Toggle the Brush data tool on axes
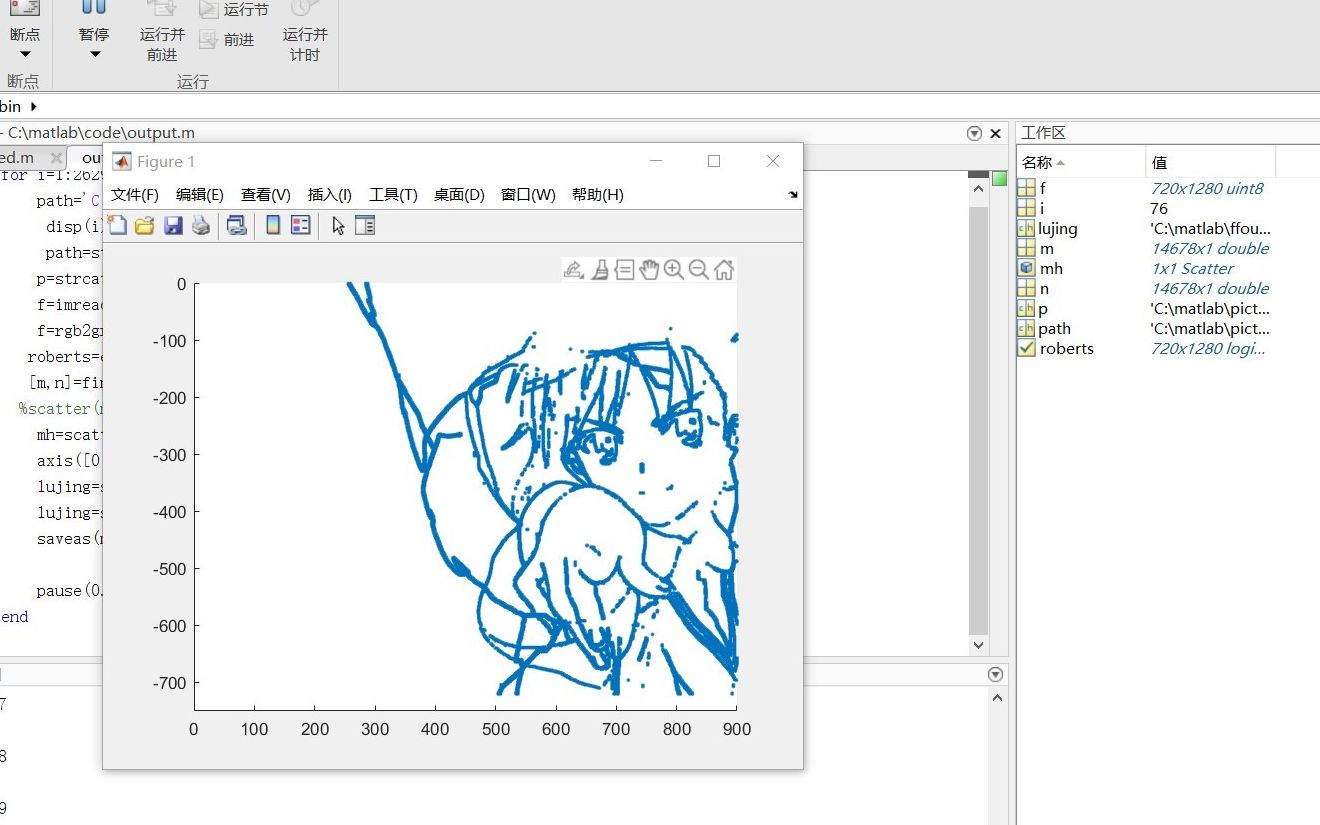The height and width of the screenshot is (825, 1320). (x=599, y=269)
